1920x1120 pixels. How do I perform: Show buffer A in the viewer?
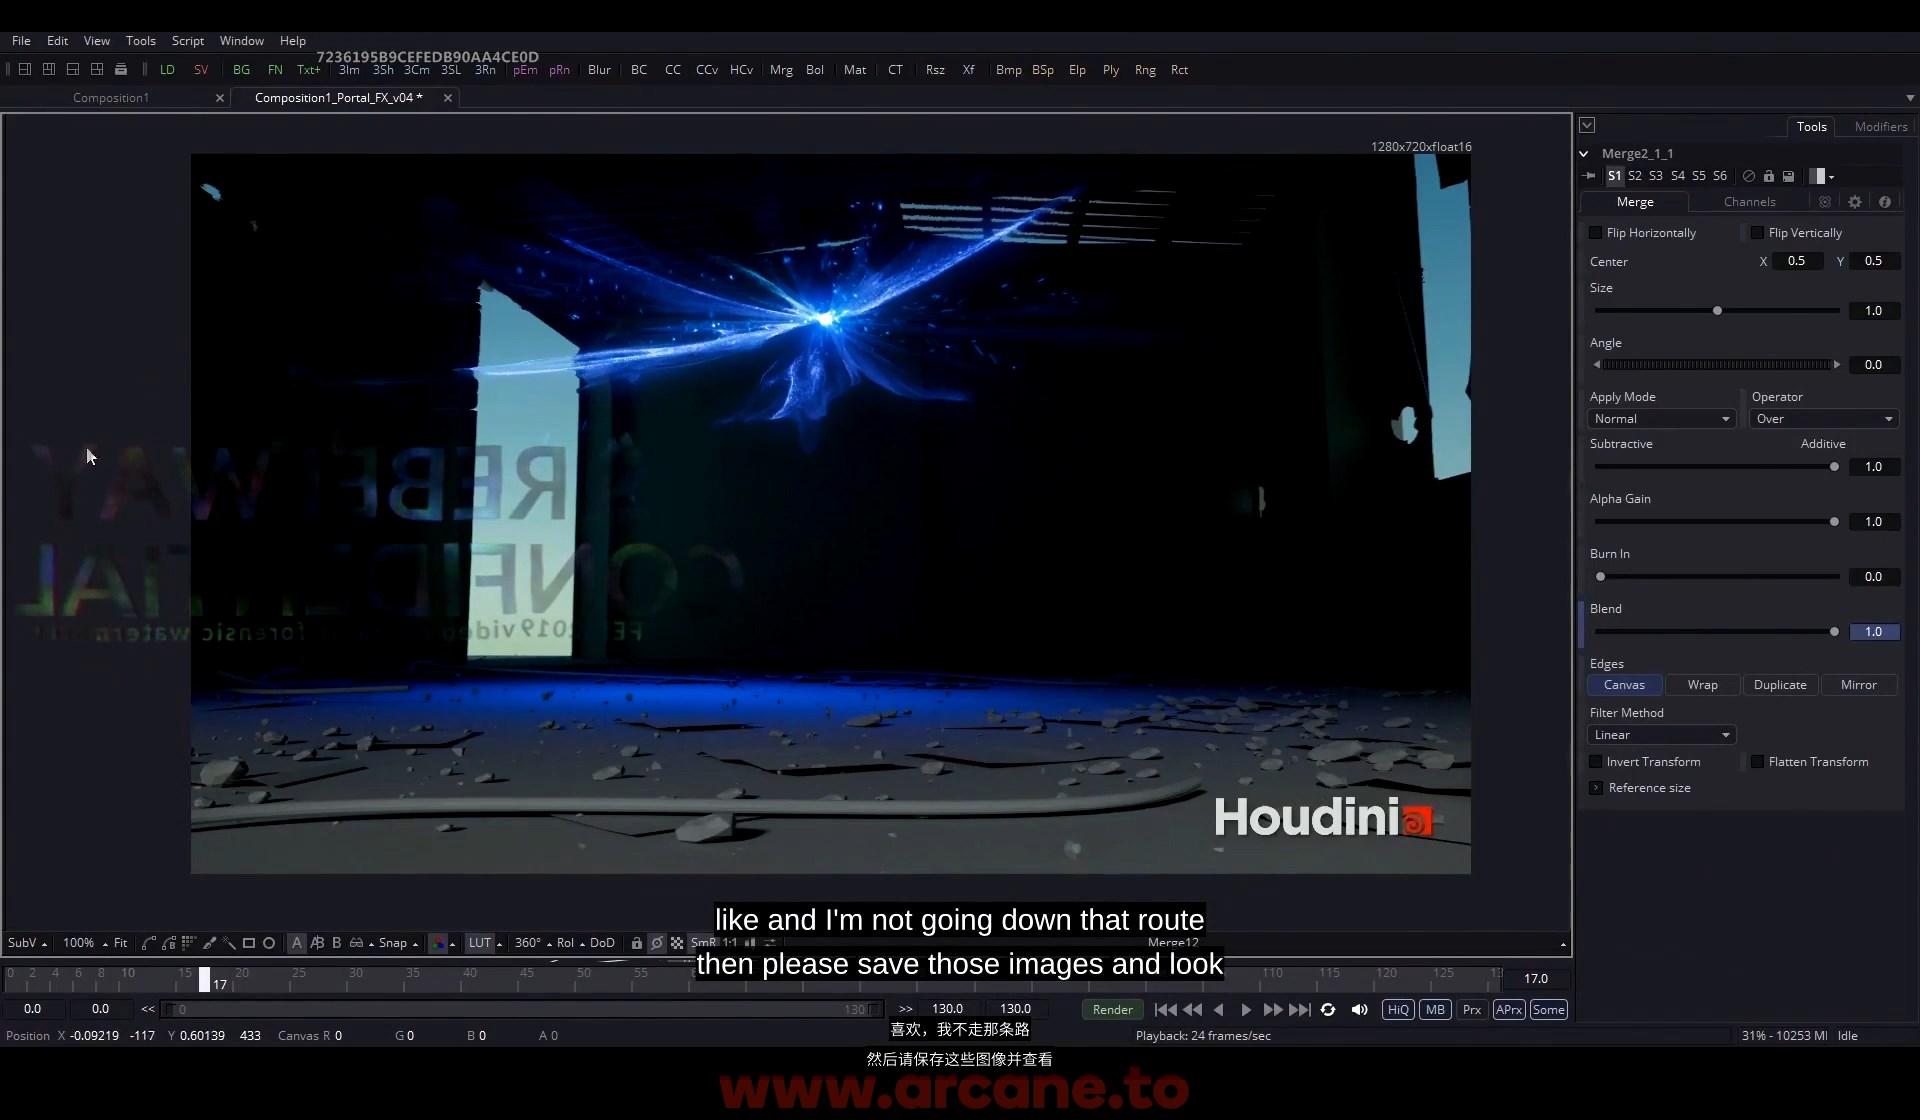(297, 943)
